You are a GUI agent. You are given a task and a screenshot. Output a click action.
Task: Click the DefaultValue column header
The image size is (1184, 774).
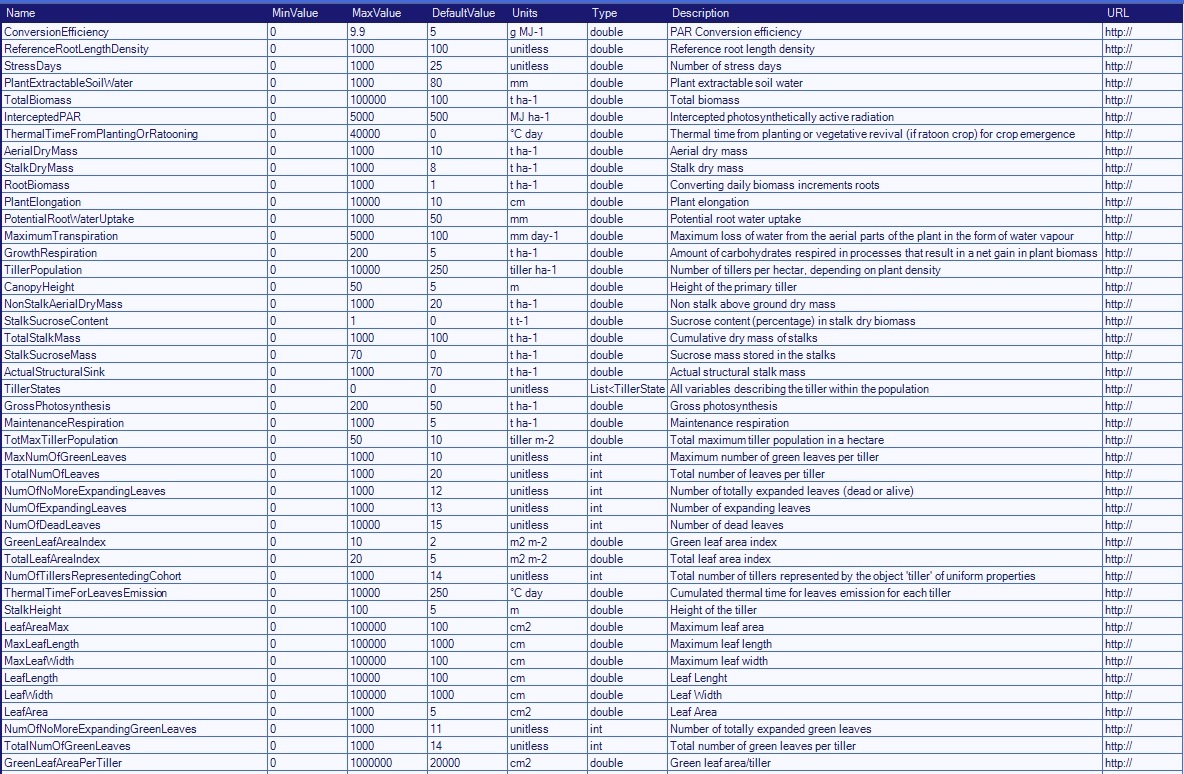(467, 13)
